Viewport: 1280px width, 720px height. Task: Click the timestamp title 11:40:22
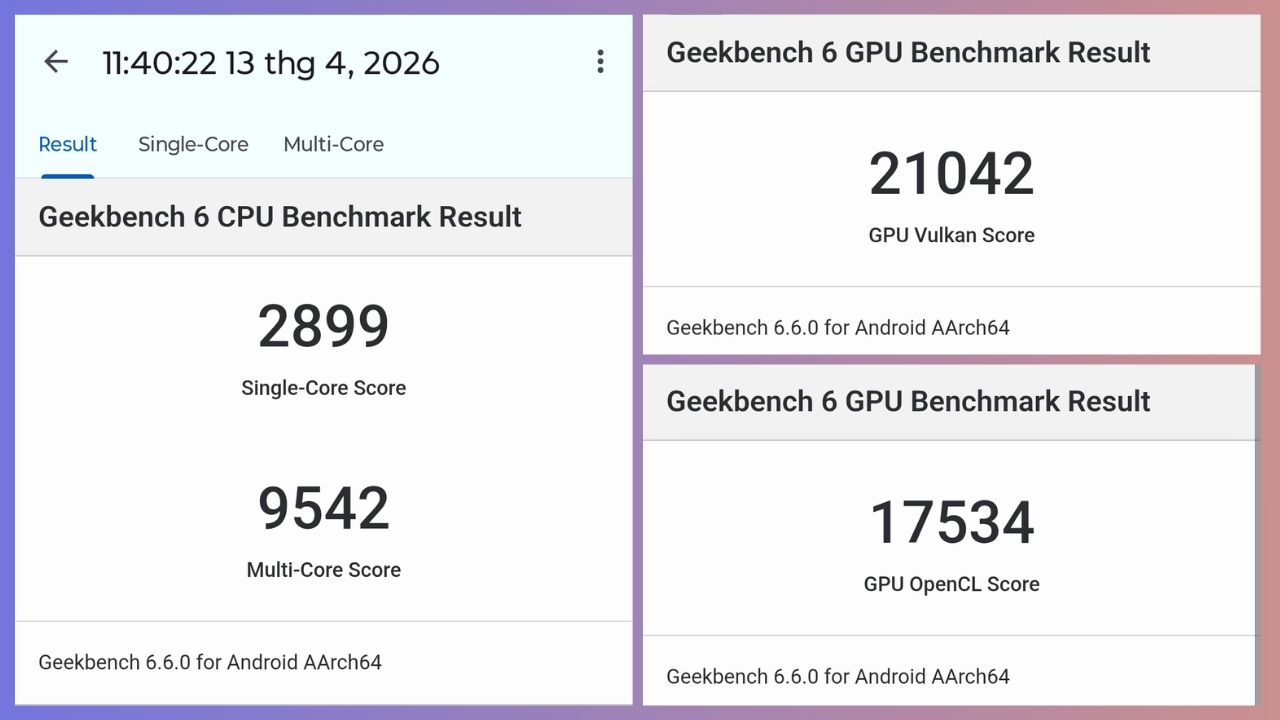[271, 63]
